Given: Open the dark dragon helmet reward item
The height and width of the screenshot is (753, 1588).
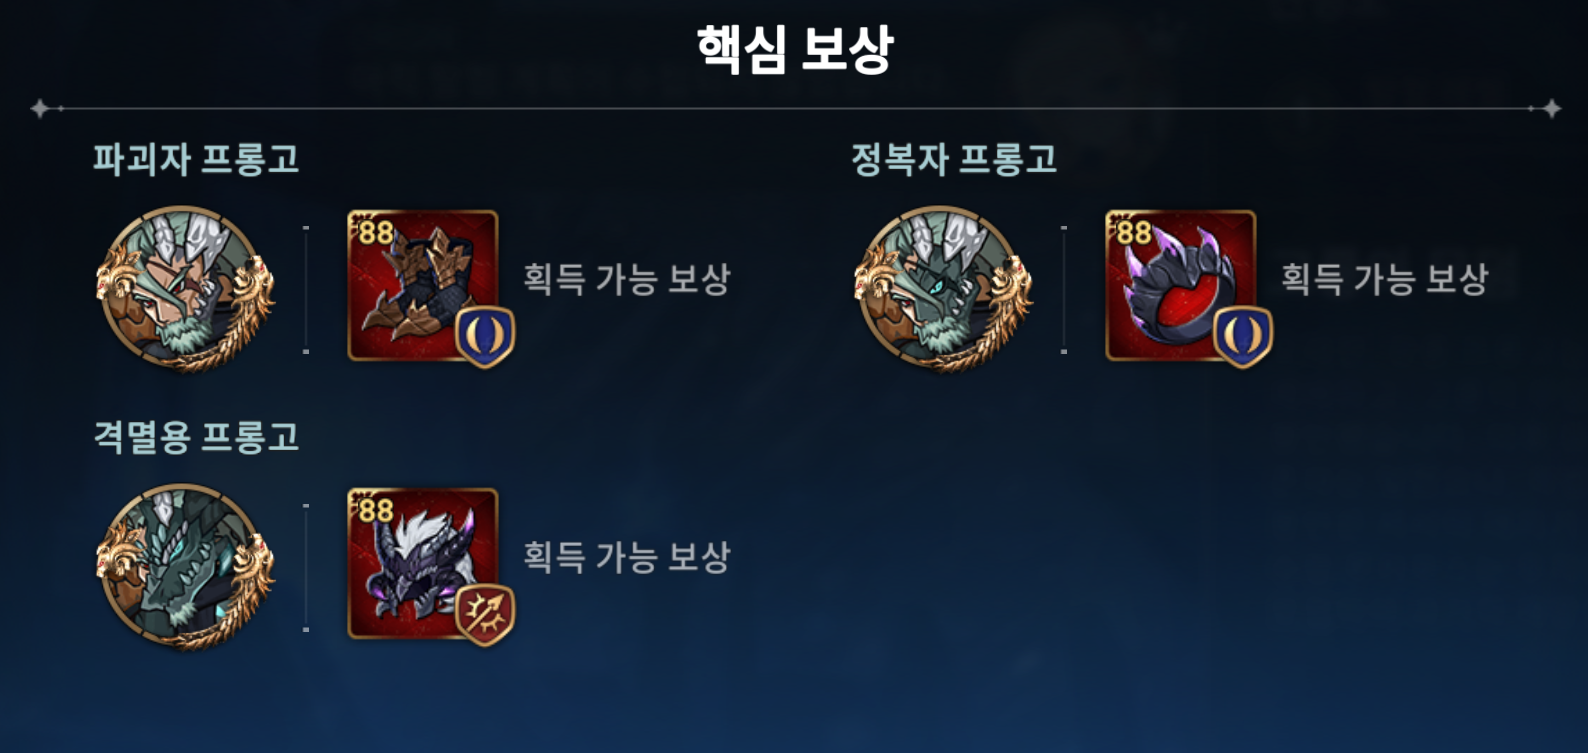Looking at the screenshot, I should coord(423,563).
